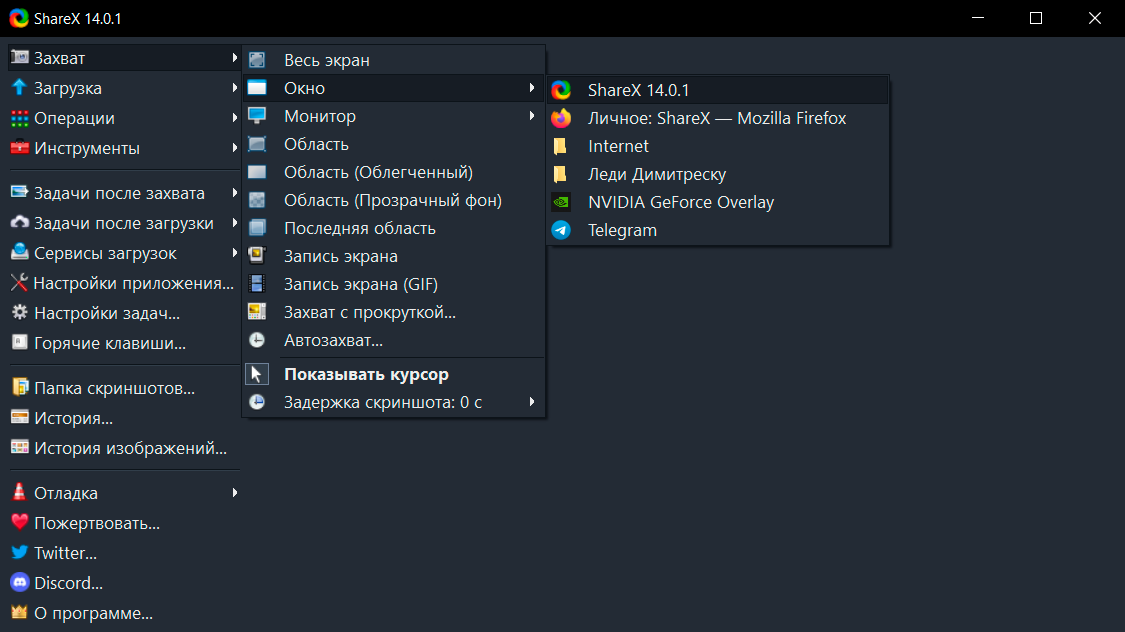Choose Область (Облегченный) from the menu
Image resolution: width=1125 pixels, height=632 pixels.
[x=393, y=171]
